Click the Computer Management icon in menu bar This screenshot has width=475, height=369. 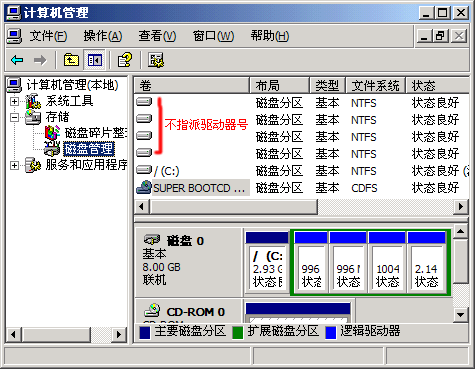[x=14, y=36]
